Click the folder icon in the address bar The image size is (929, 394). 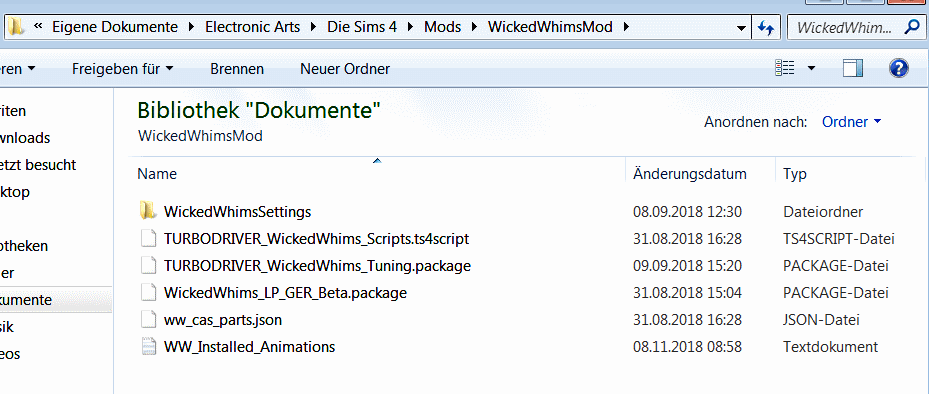click(x=16, y=27)
